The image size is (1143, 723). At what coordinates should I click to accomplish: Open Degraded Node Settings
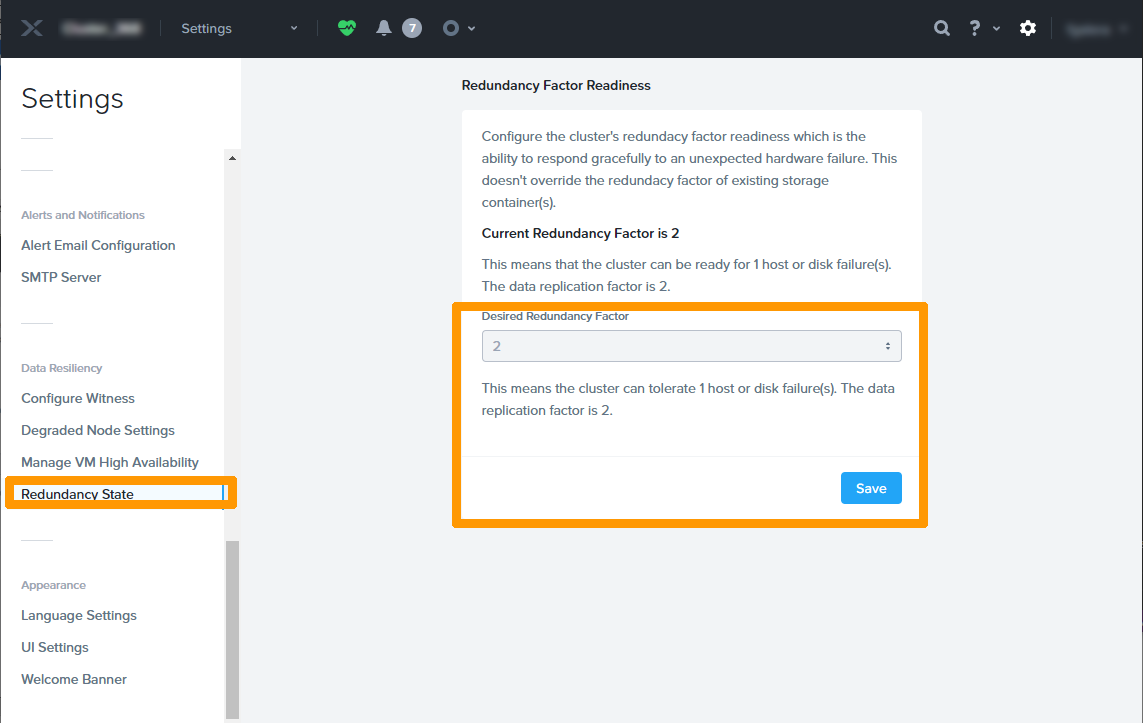[x=98, y=430]
